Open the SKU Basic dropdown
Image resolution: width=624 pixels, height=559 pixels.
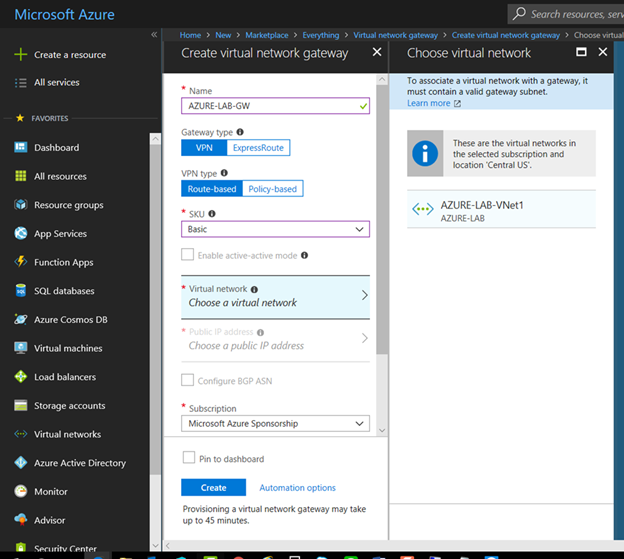(x=275, y=229)
